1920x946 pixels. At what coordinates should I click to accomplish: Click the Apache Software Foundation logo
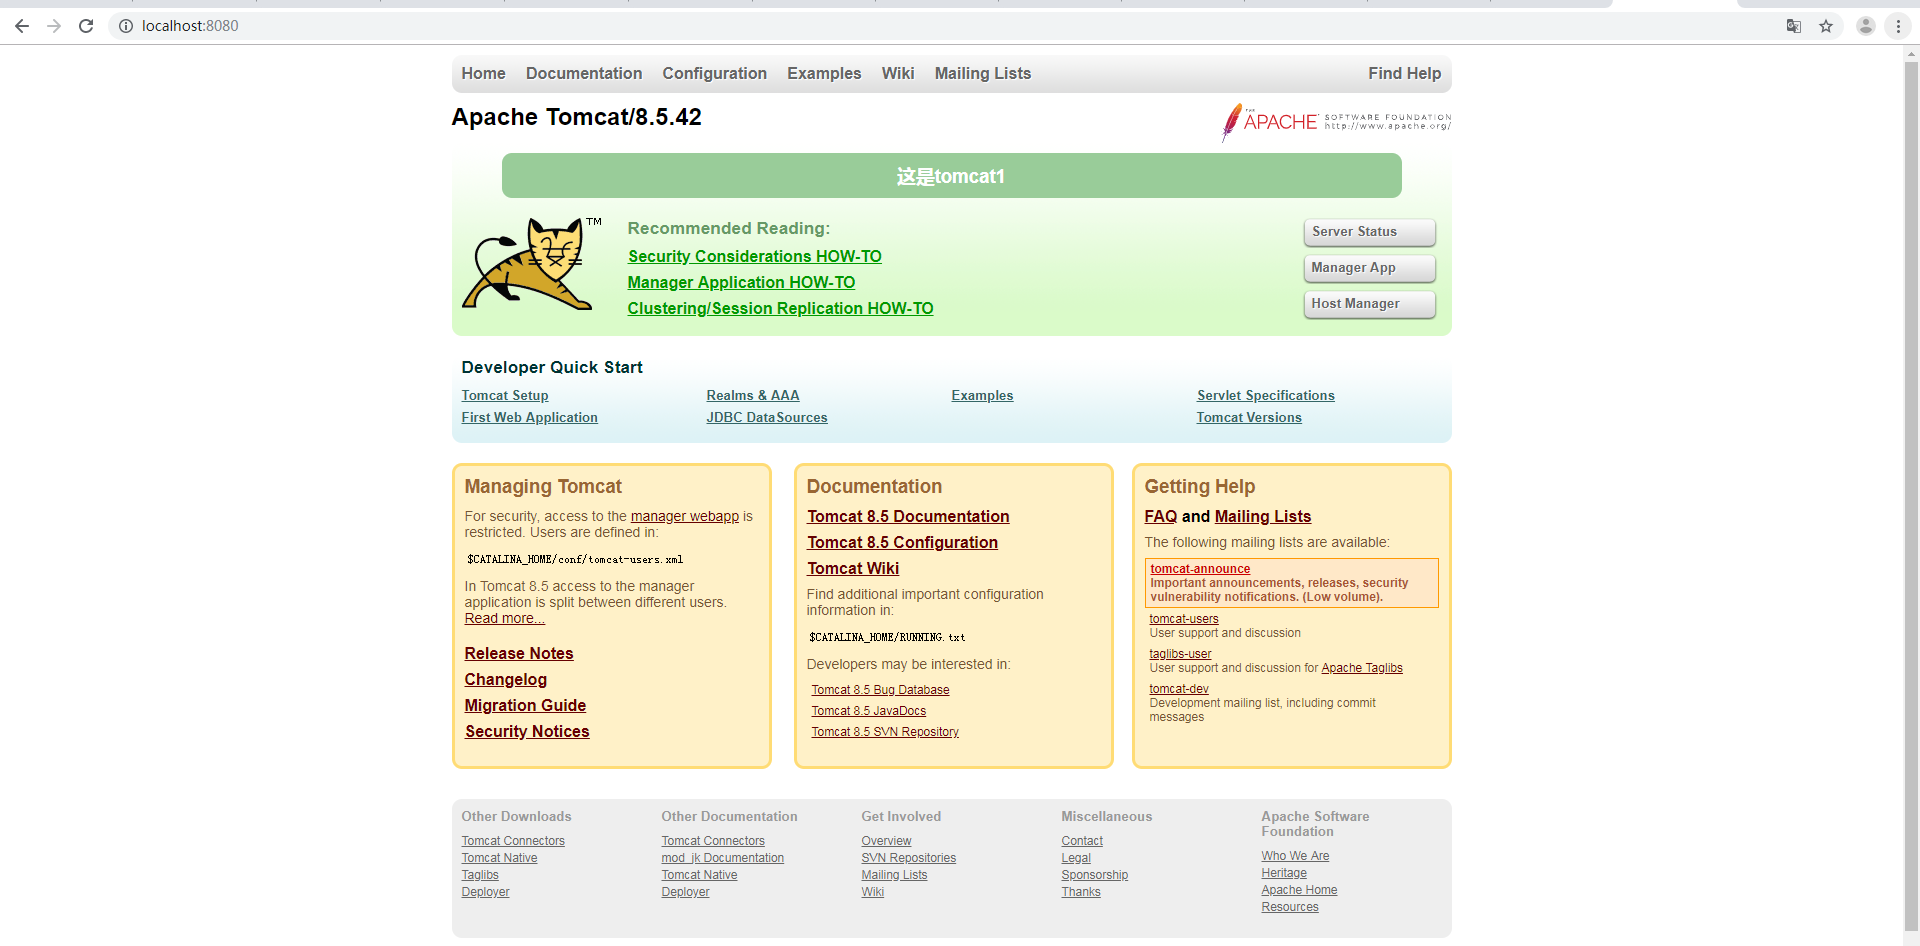[x=1336, y=122]
